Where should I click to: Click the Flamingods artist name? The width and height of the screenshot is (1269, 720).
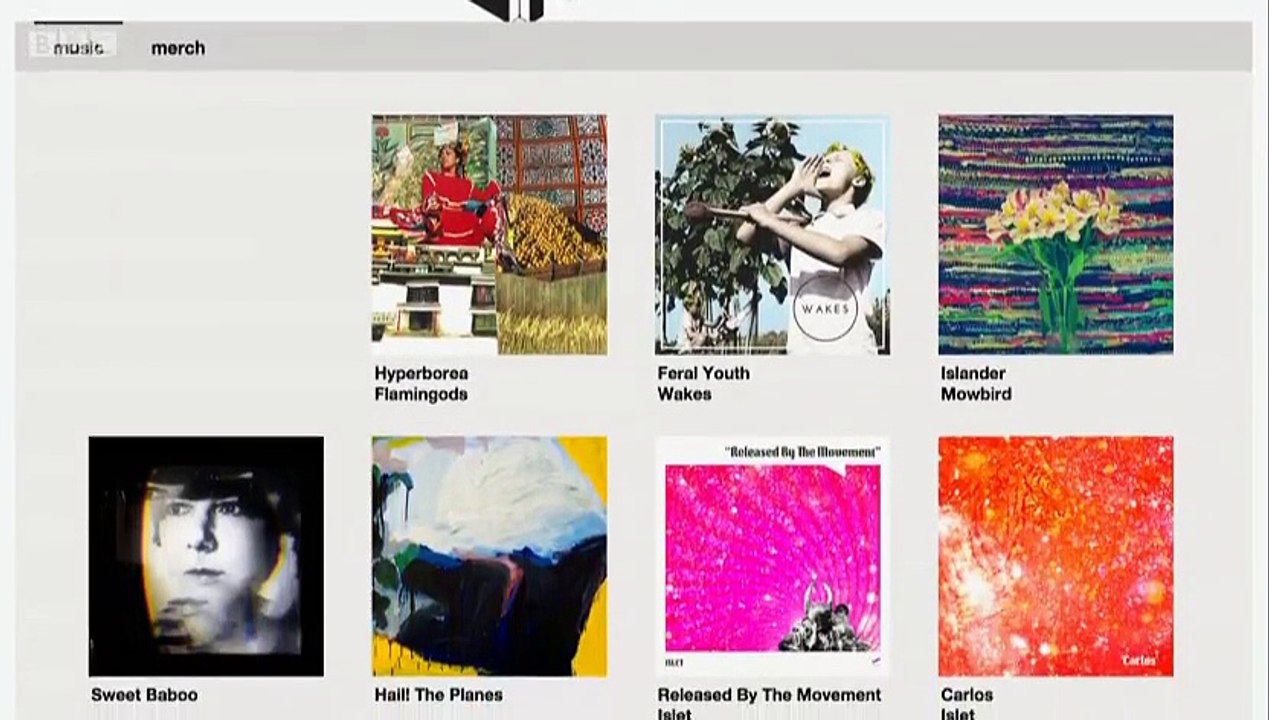click(x=421, y=394)
